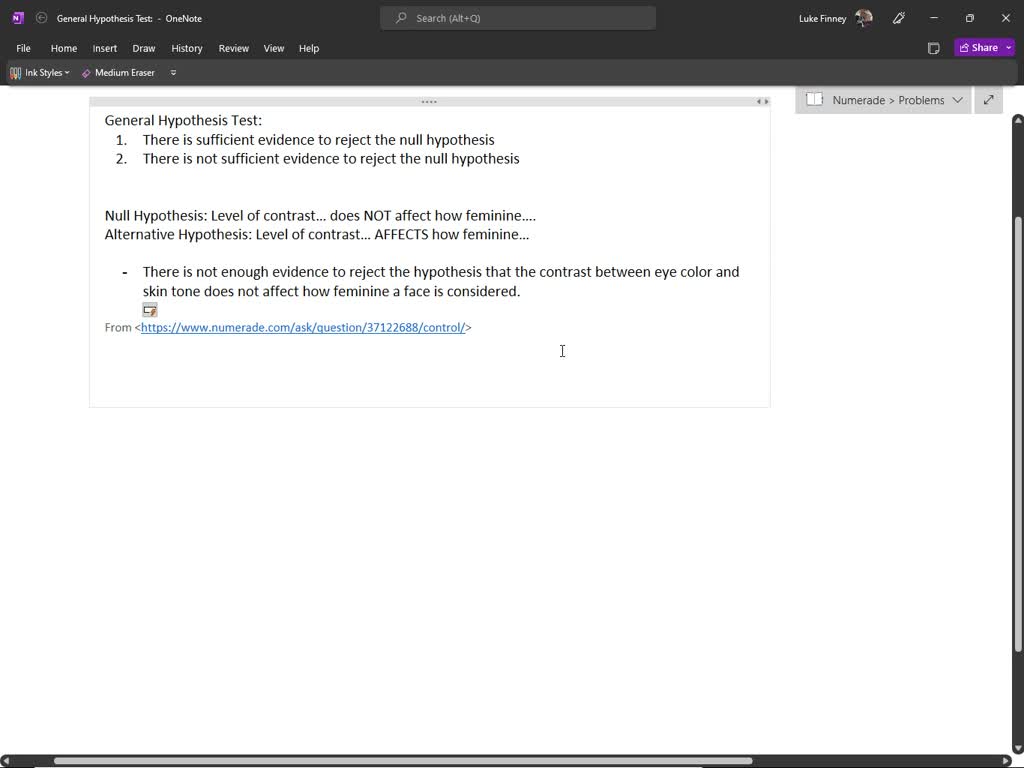The height and width of the screenshot is (768, 1024).
Task: Open the File menu
Action: [23, 48]
